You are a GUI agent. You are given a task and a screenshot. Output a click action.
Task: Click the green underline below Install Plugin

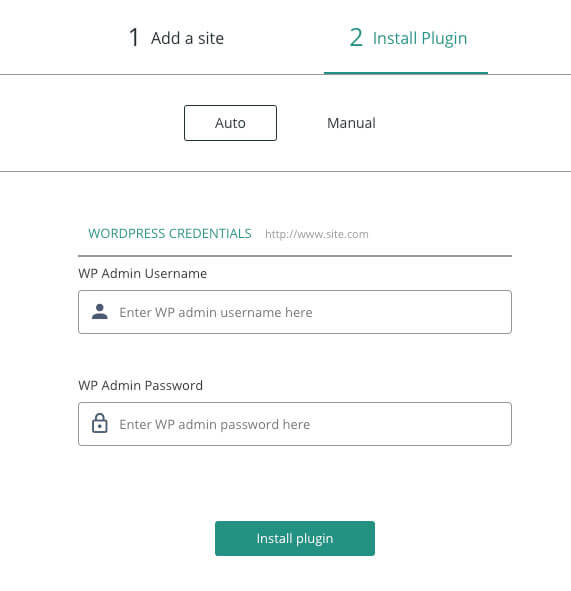[x=406, y=73]
